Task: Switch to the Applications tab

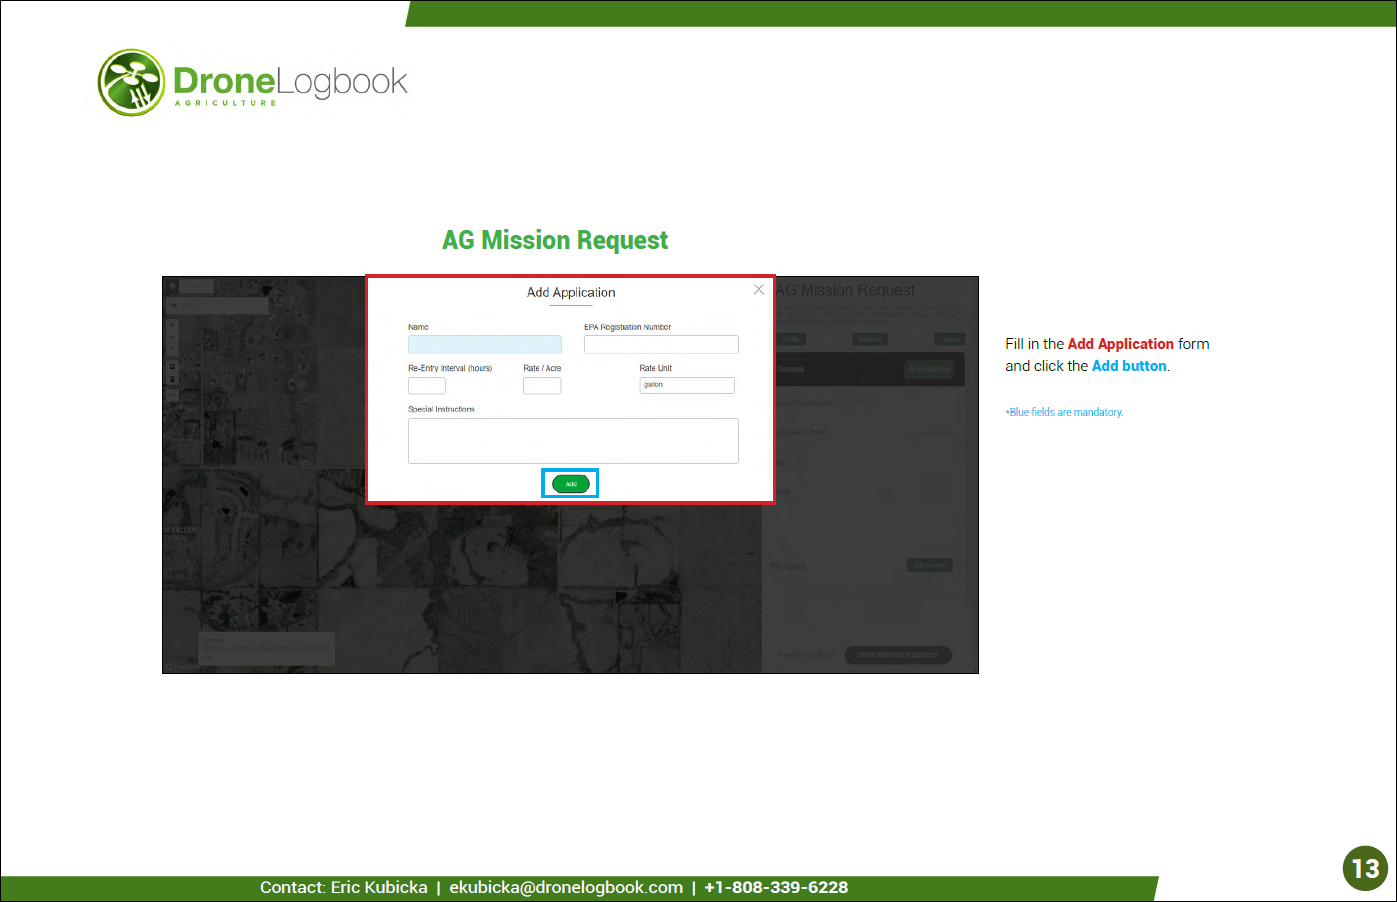Action: pos(929,369)
